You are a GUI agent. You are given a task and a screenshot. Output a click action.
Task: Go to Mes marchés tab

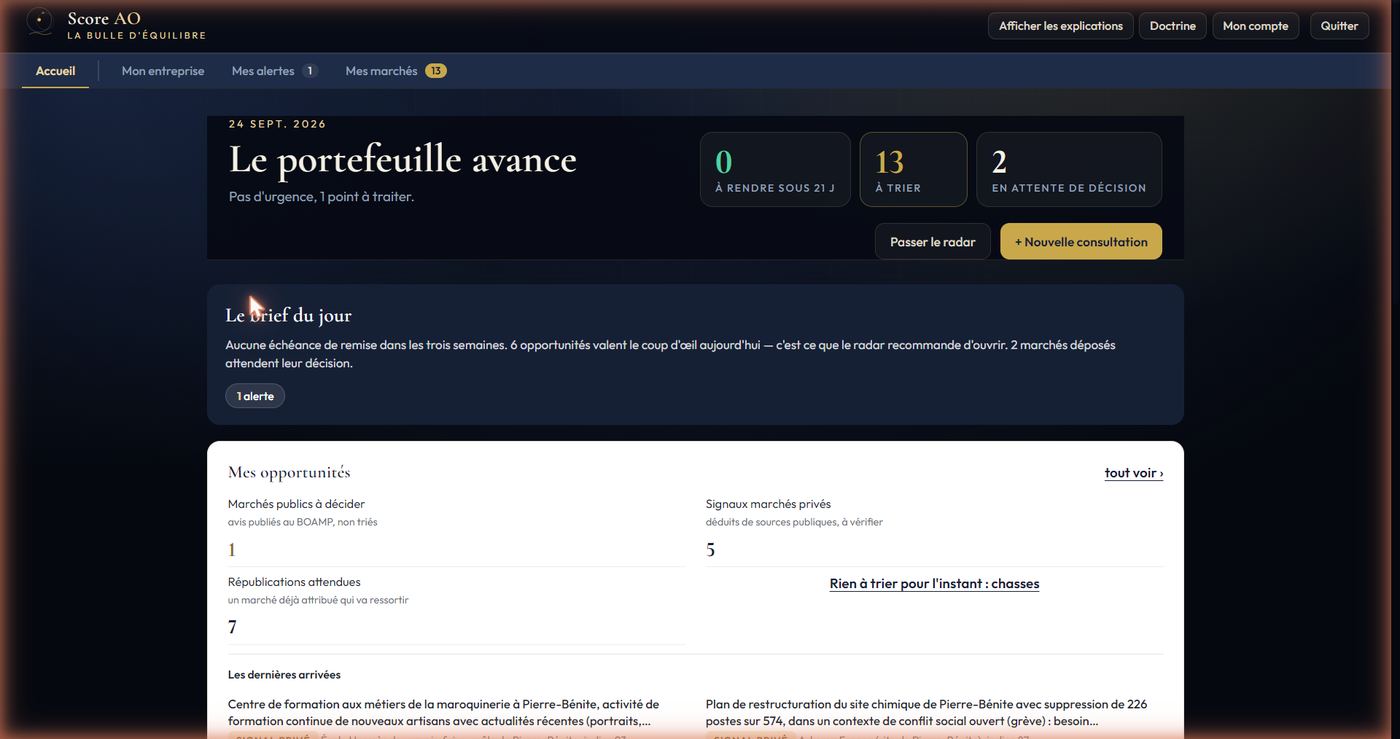coord(395,71)
